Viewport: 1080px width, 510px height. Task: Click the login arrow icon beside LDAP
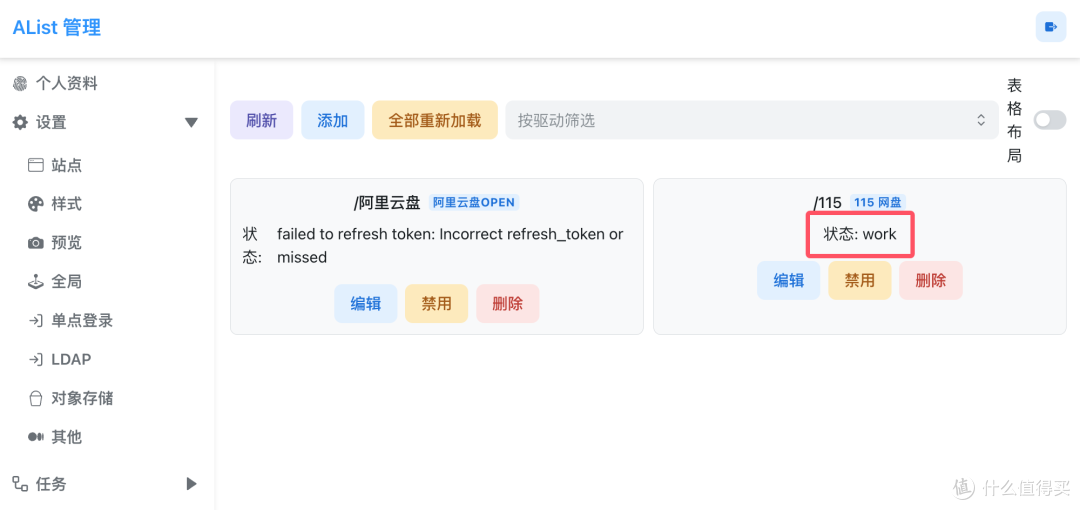(x=35, y=359)
